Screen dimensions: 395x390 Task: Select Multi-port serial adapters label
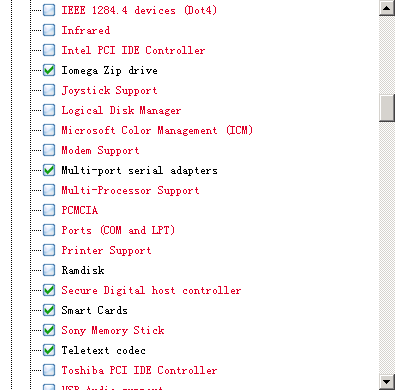[x=140, y=170]
